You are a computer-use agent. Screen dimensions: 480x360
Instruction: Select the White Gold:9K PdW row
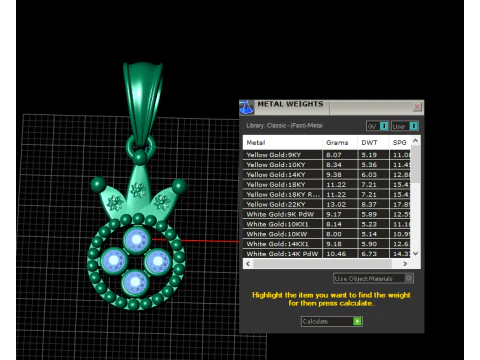327,214
